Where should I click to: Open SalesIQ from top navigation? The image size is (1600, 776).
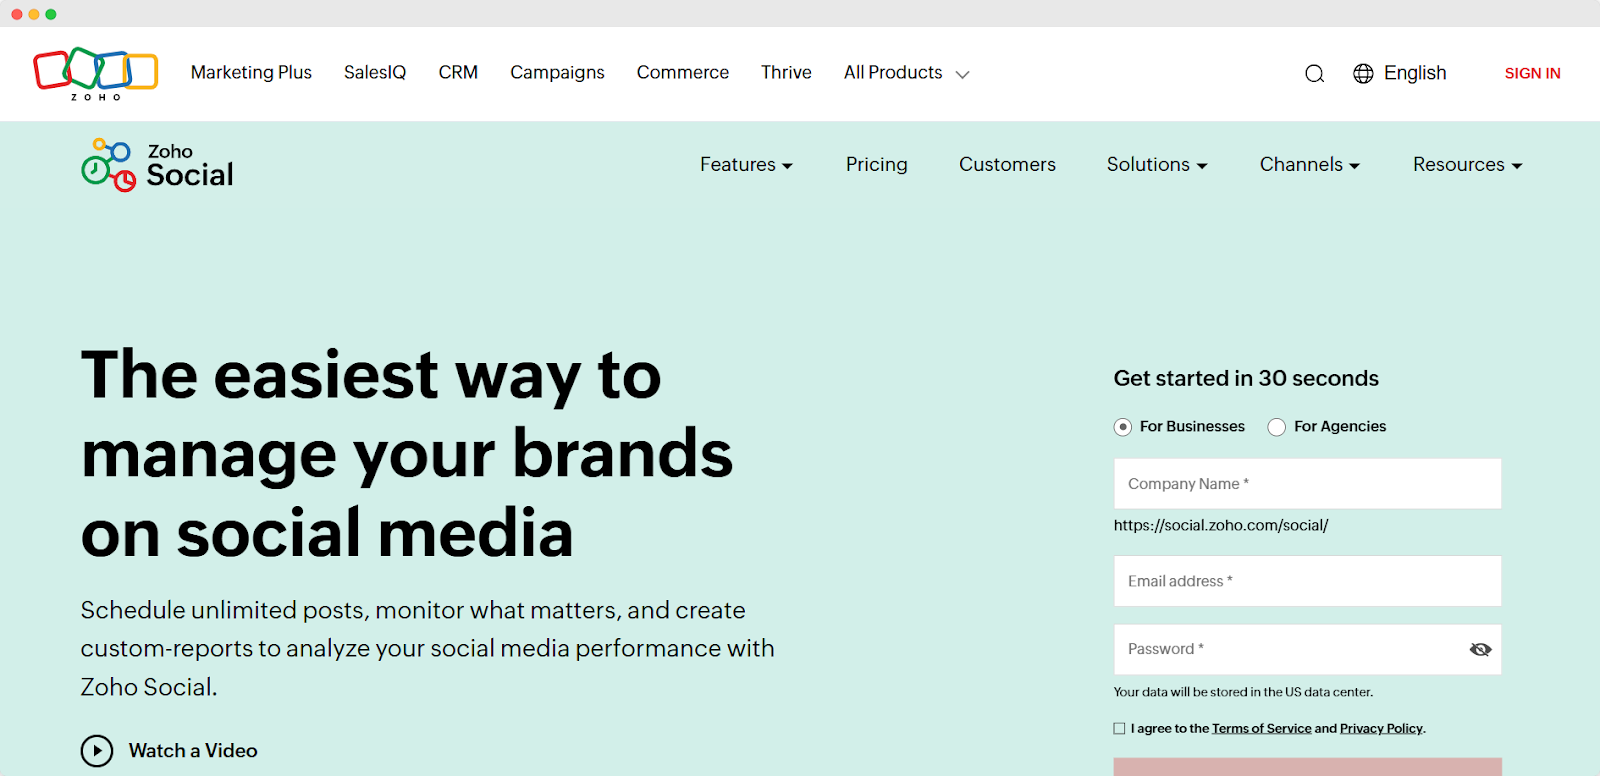tap(375, 73)
